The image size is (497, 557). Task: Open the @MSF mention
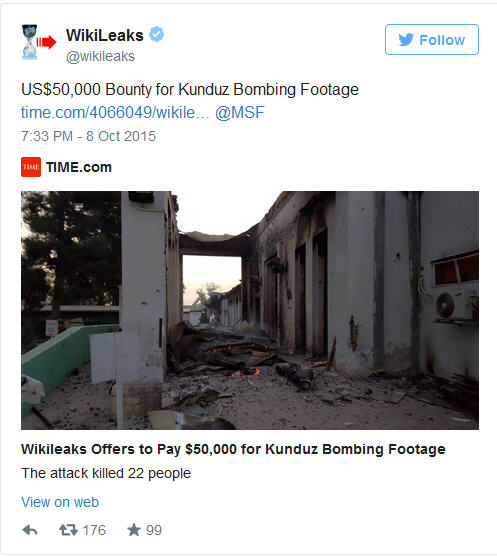[239, 113]
